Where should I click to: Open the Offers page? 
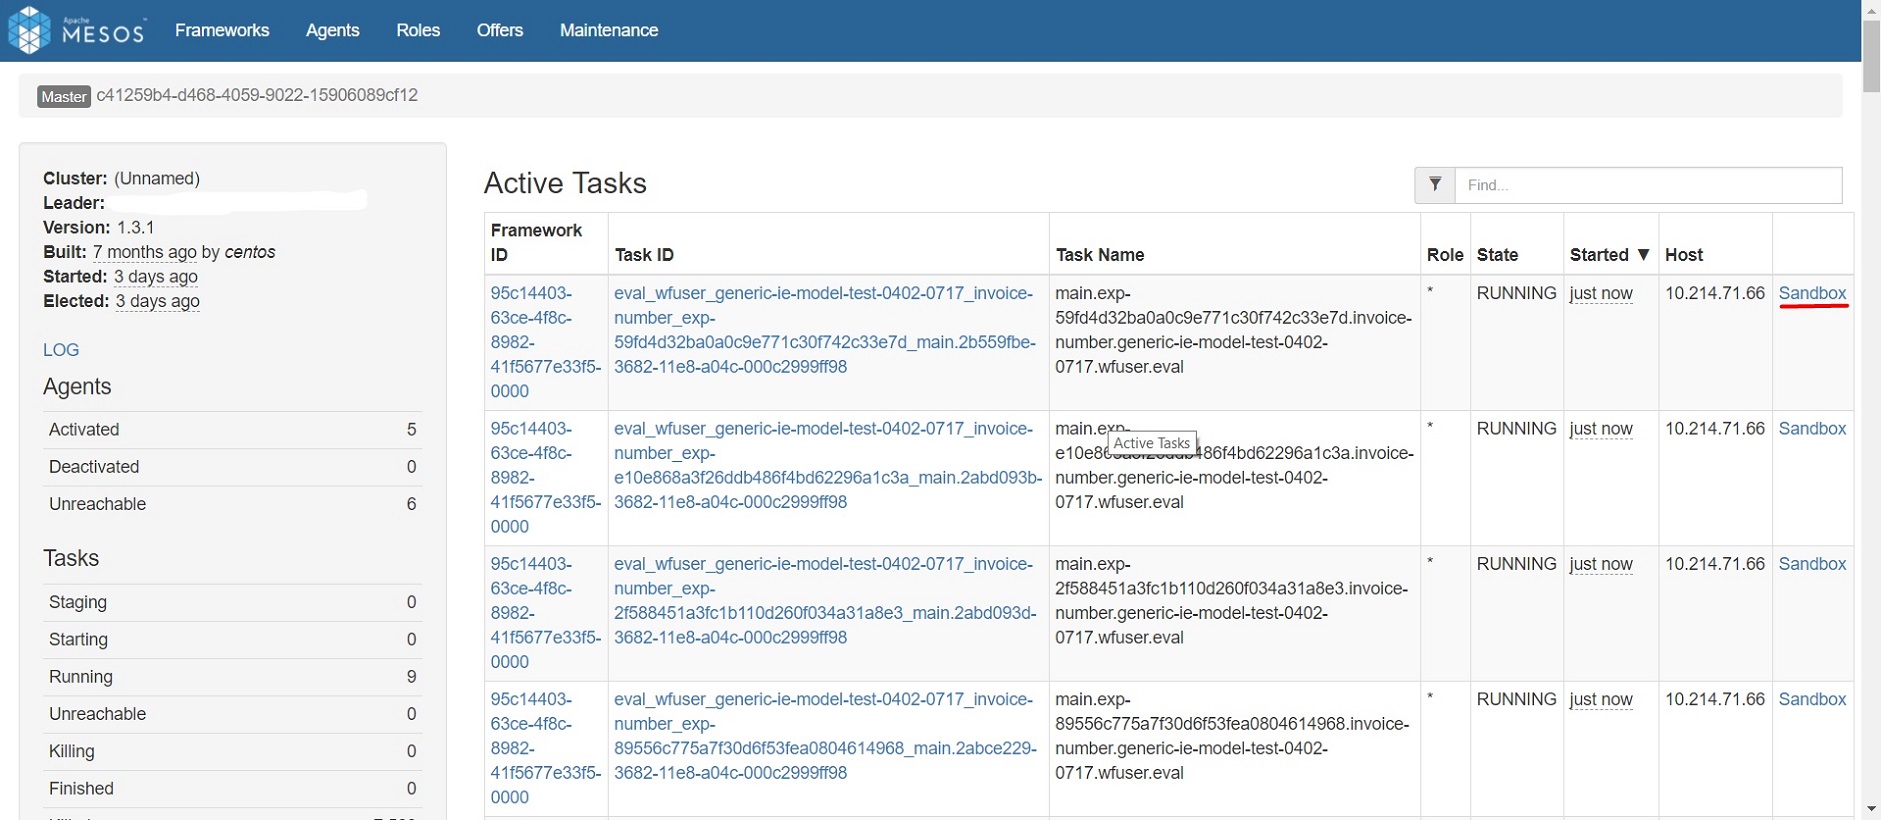tap(500, 30)
